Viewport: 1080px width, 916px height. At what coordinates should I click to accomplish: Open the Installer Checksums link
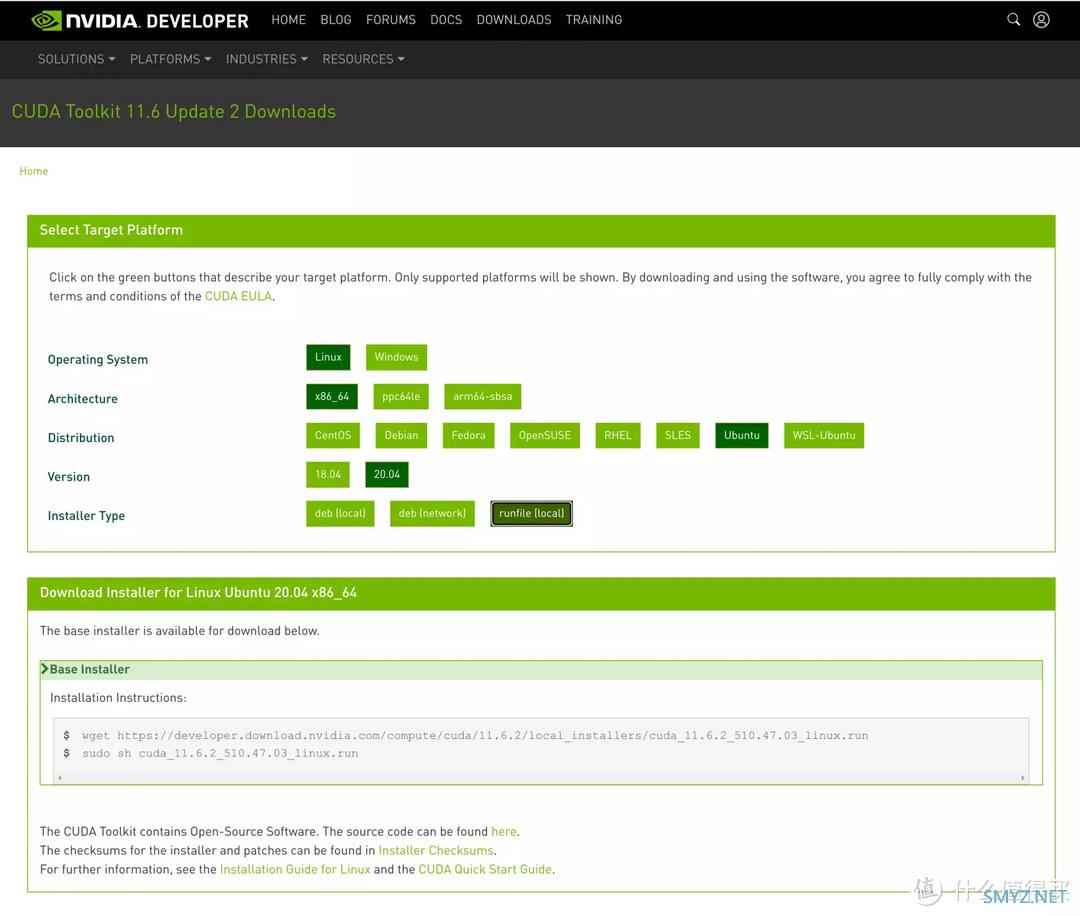(436, 851)
